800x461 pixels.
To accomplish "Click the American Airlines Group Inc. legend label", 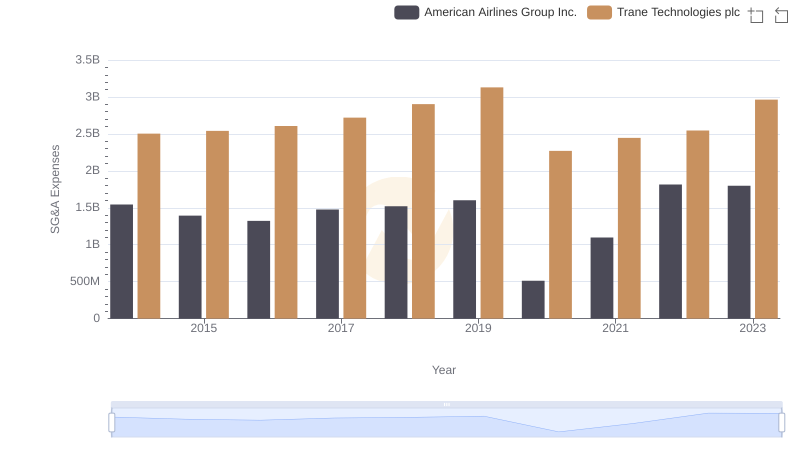I will pyautogui.click(x=501, y=12).
